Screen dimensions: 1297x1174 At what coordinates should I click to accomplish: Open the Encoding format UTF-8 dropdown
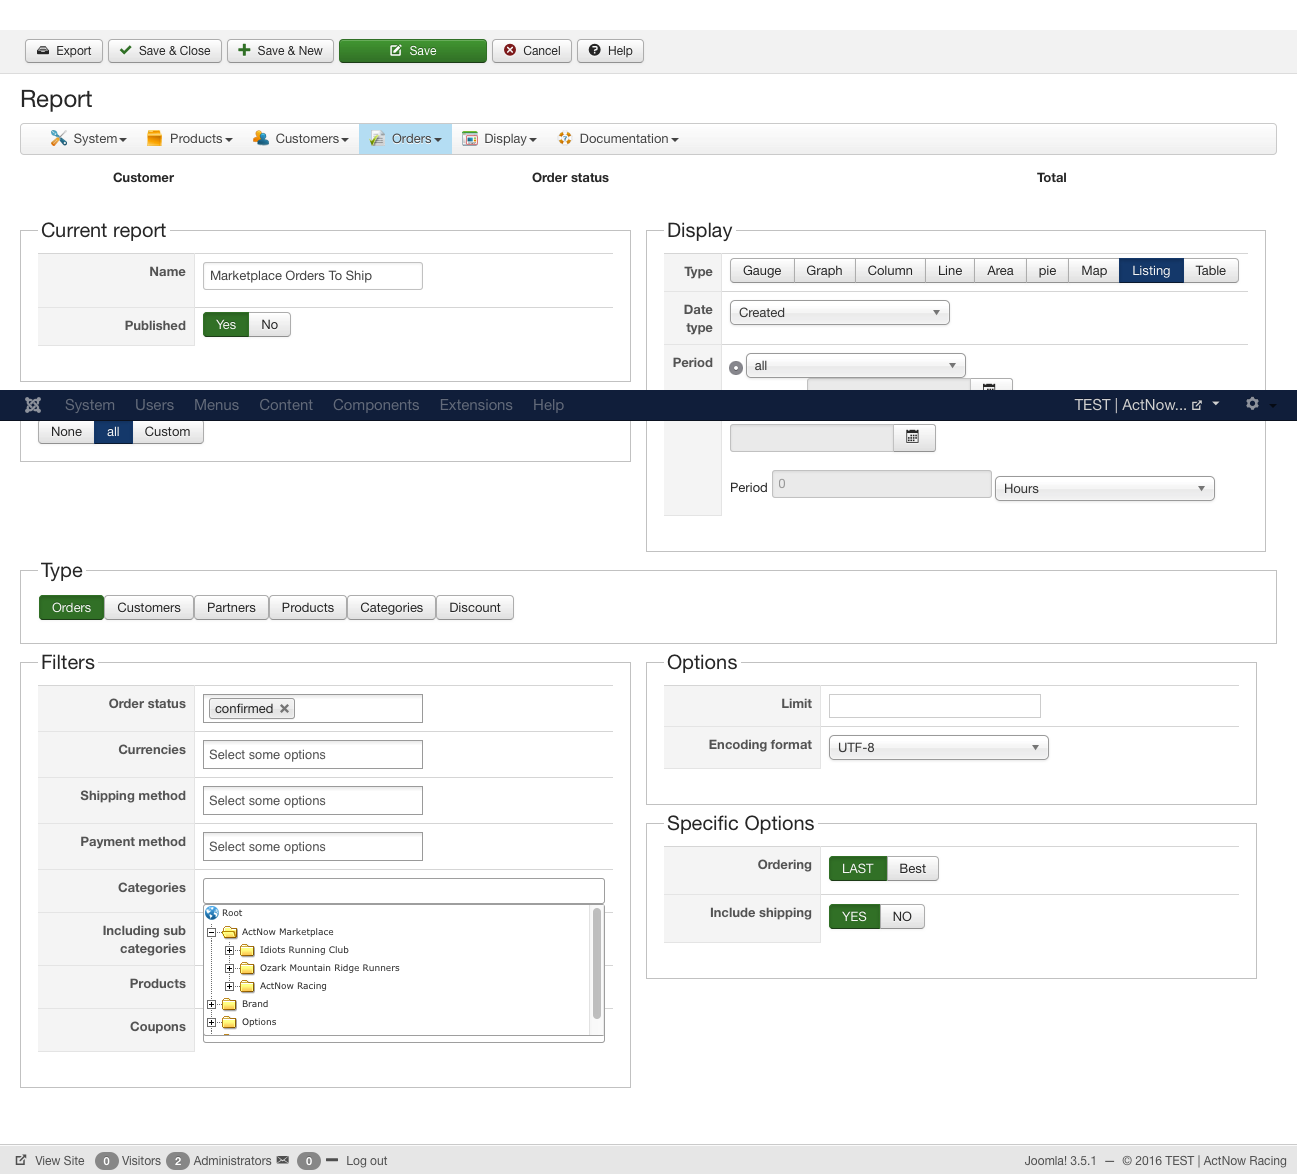[x=939, y=748]
